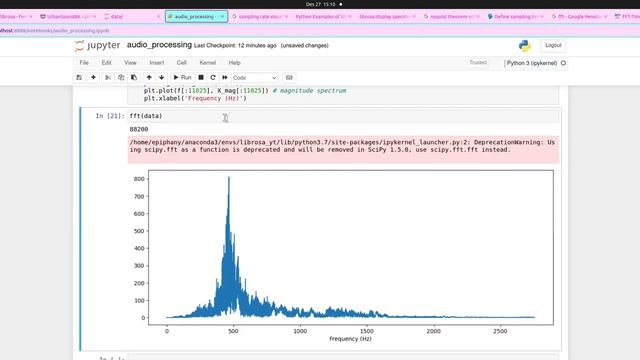This screenshot has height=360, width=640.
Task: Click the plt.xlabel code line above
Action: (195, 98)
